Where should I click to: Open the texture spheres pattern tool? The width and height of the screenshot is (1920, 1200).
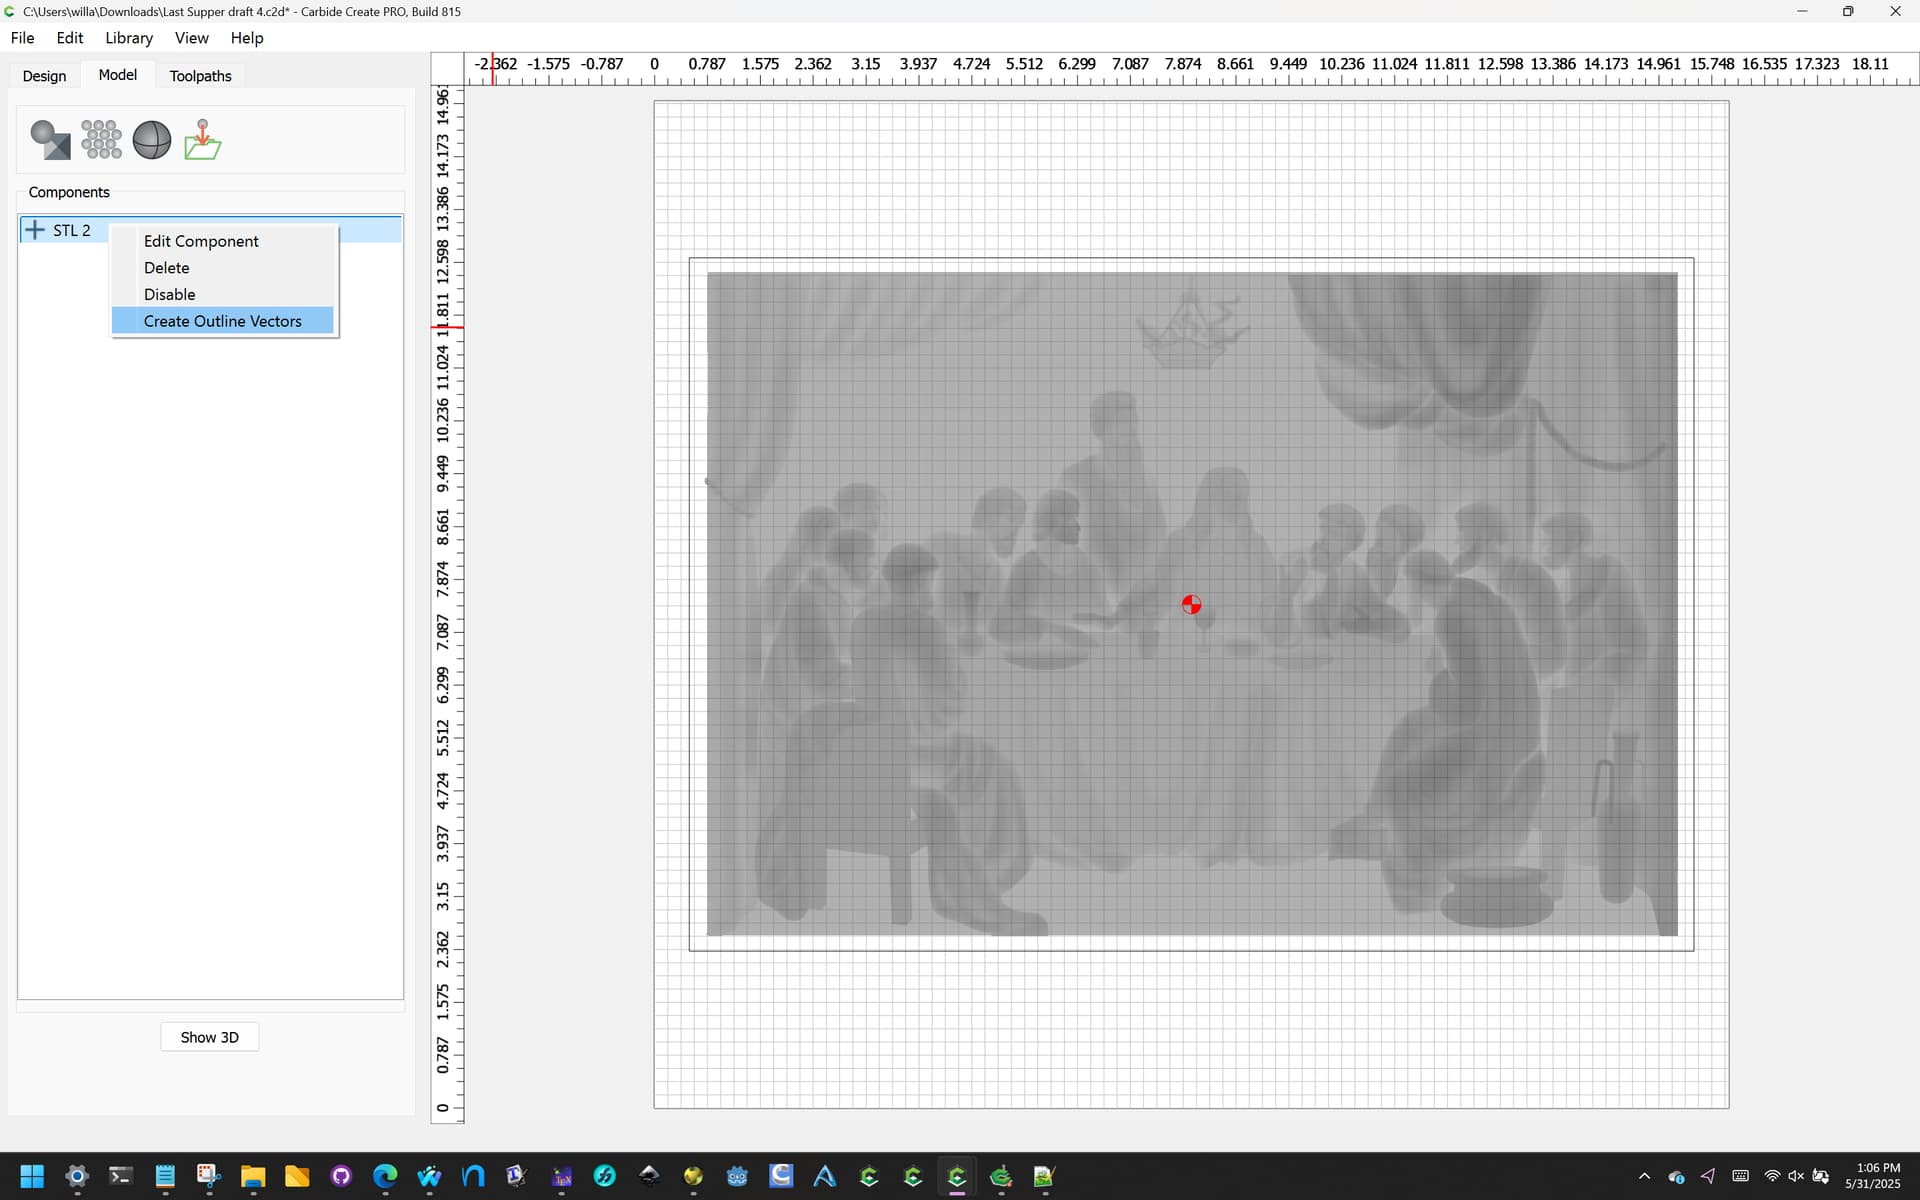click(101, 140)
